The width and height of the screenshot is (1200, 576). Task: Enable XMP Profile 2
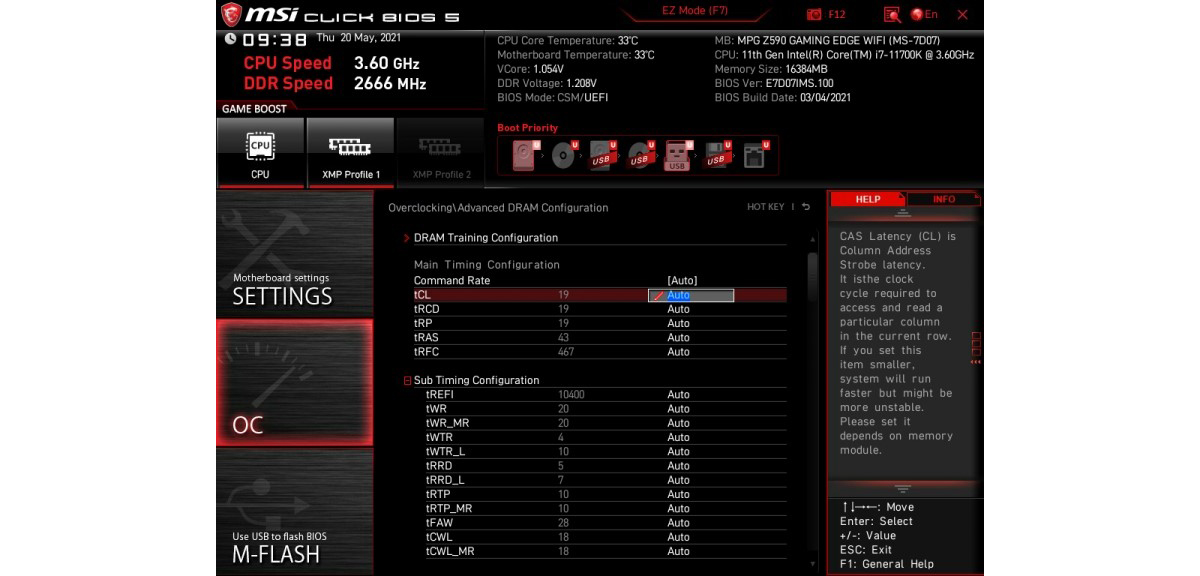(441, 151)
